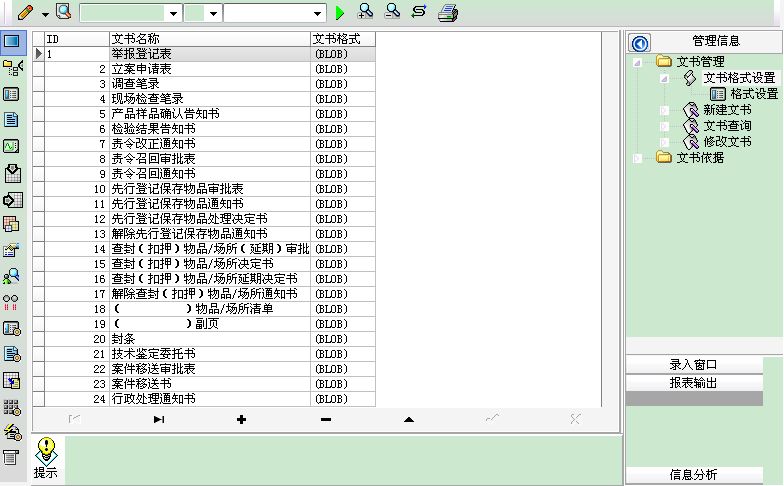
Task: Click the arrow import grid sidebar icon
Action: tap(12, 200)
